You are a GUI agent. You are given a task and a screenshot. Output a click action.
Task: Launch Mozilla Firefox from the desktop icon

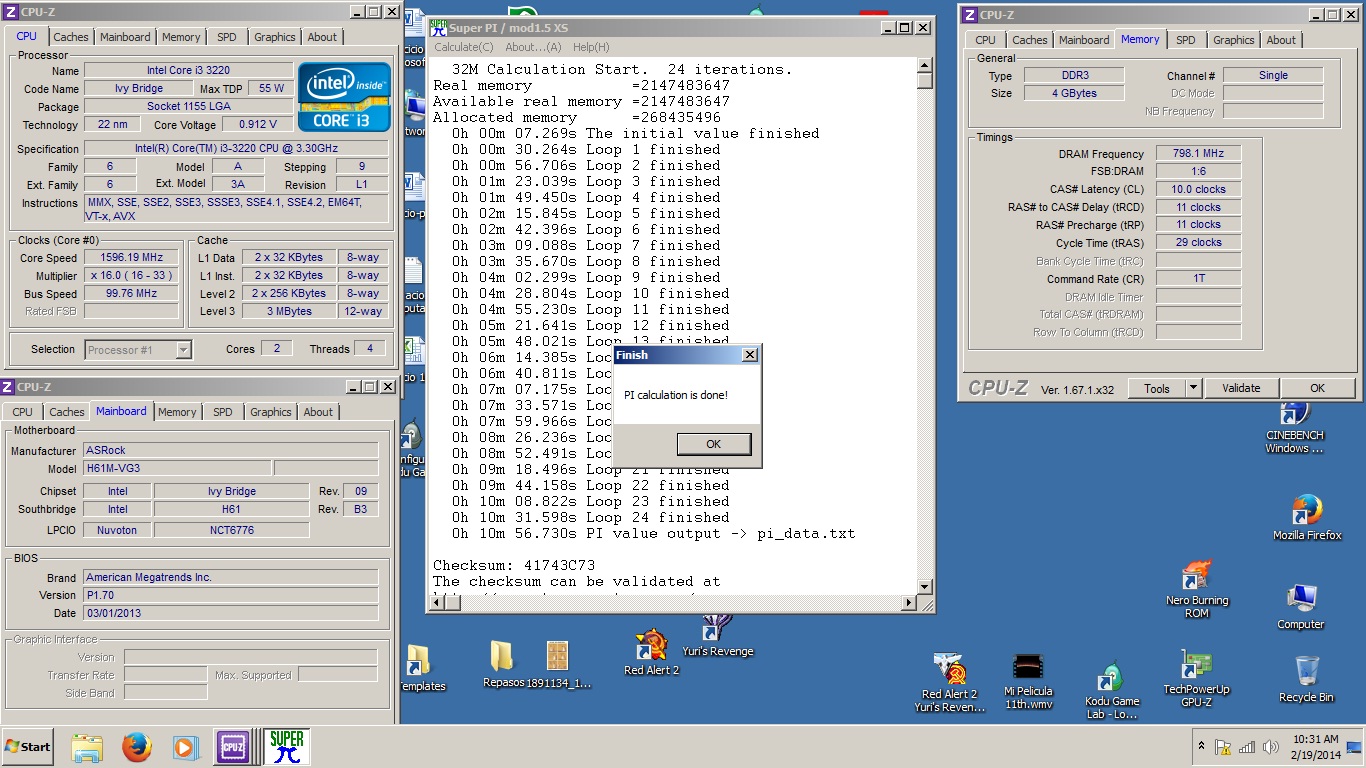pos(1307,517)
